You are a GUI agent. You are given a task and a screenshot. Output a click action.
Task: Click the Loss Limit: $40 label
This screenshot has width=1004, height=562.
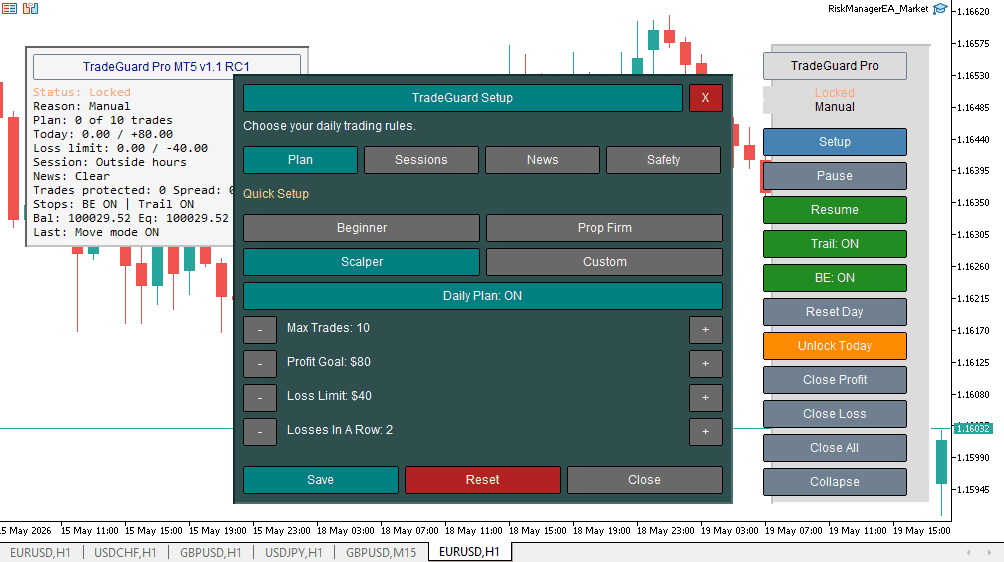pyautogui.click(x=329, y=396)
